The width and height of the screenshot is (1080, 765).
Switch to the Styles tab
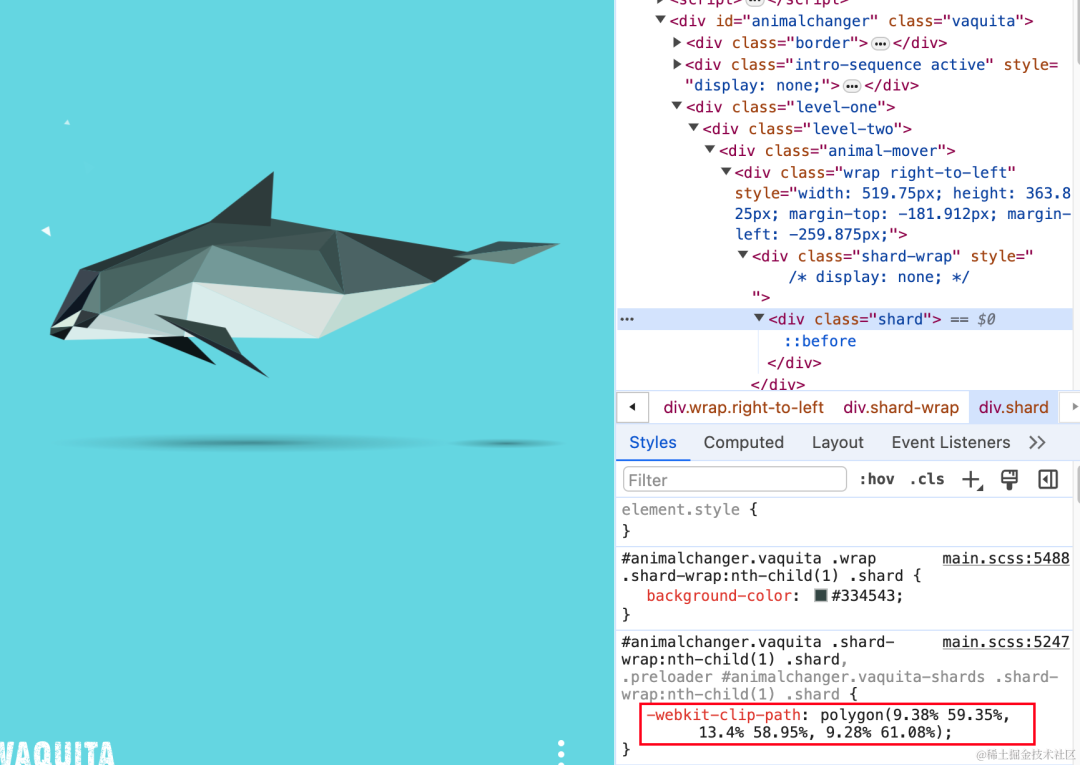(x=653, y=443)
